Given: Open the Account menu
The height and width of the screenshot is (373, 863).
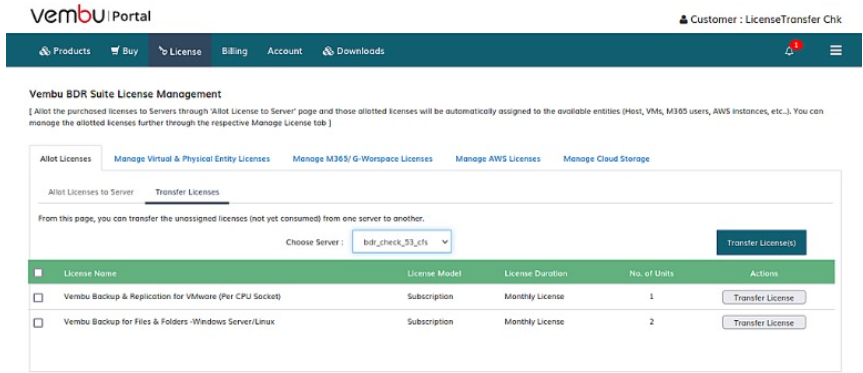Looking at the screenshot, I should coord(285,51).
